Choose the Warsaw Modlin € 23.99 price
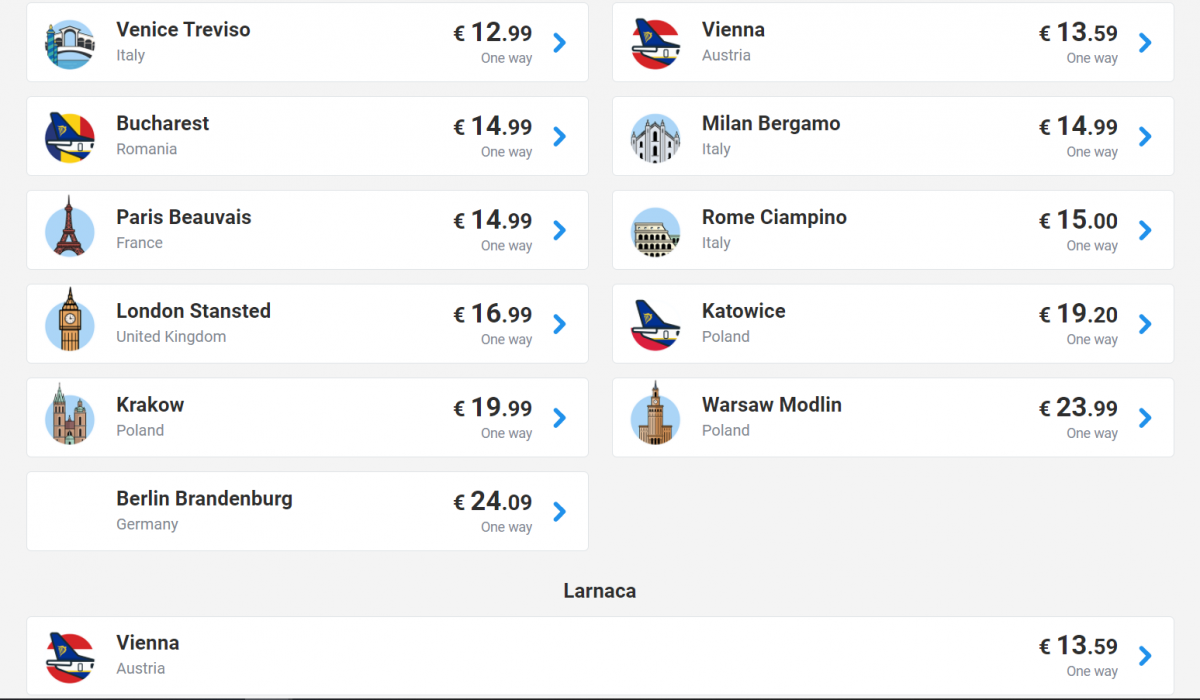This screenshot has height=700, width=1200. pos(1078,408)
